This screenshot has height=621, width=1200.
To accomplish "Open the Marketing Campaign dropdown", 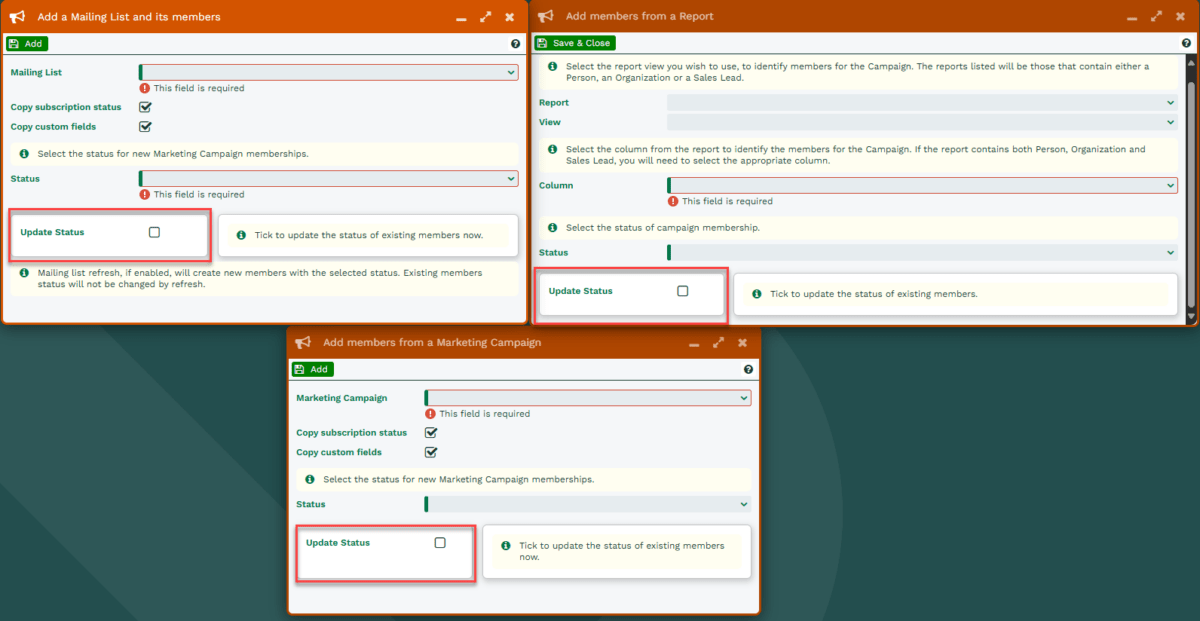I will pos(588,398).
